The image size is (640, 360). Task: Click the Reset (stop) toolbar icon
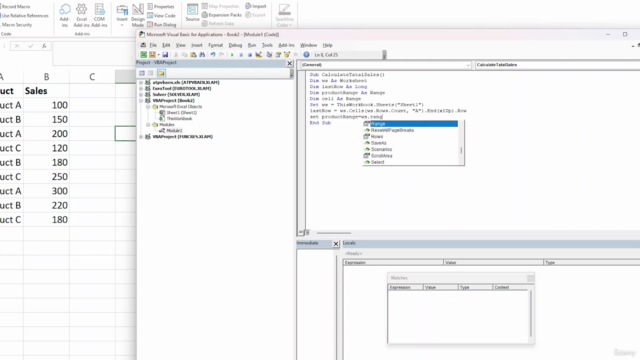pos(249,55)
